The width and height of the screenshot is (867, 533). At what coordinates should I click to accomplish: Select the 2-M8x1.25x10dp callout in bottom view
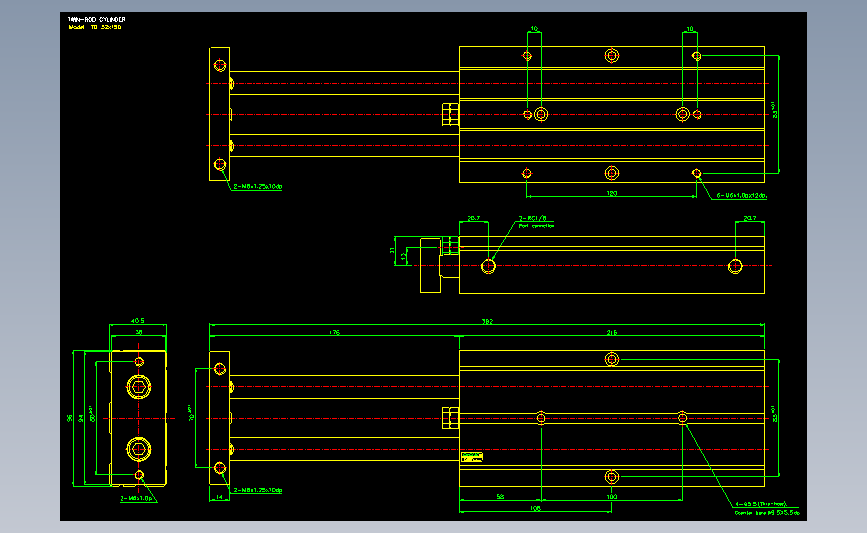(258, 490)
